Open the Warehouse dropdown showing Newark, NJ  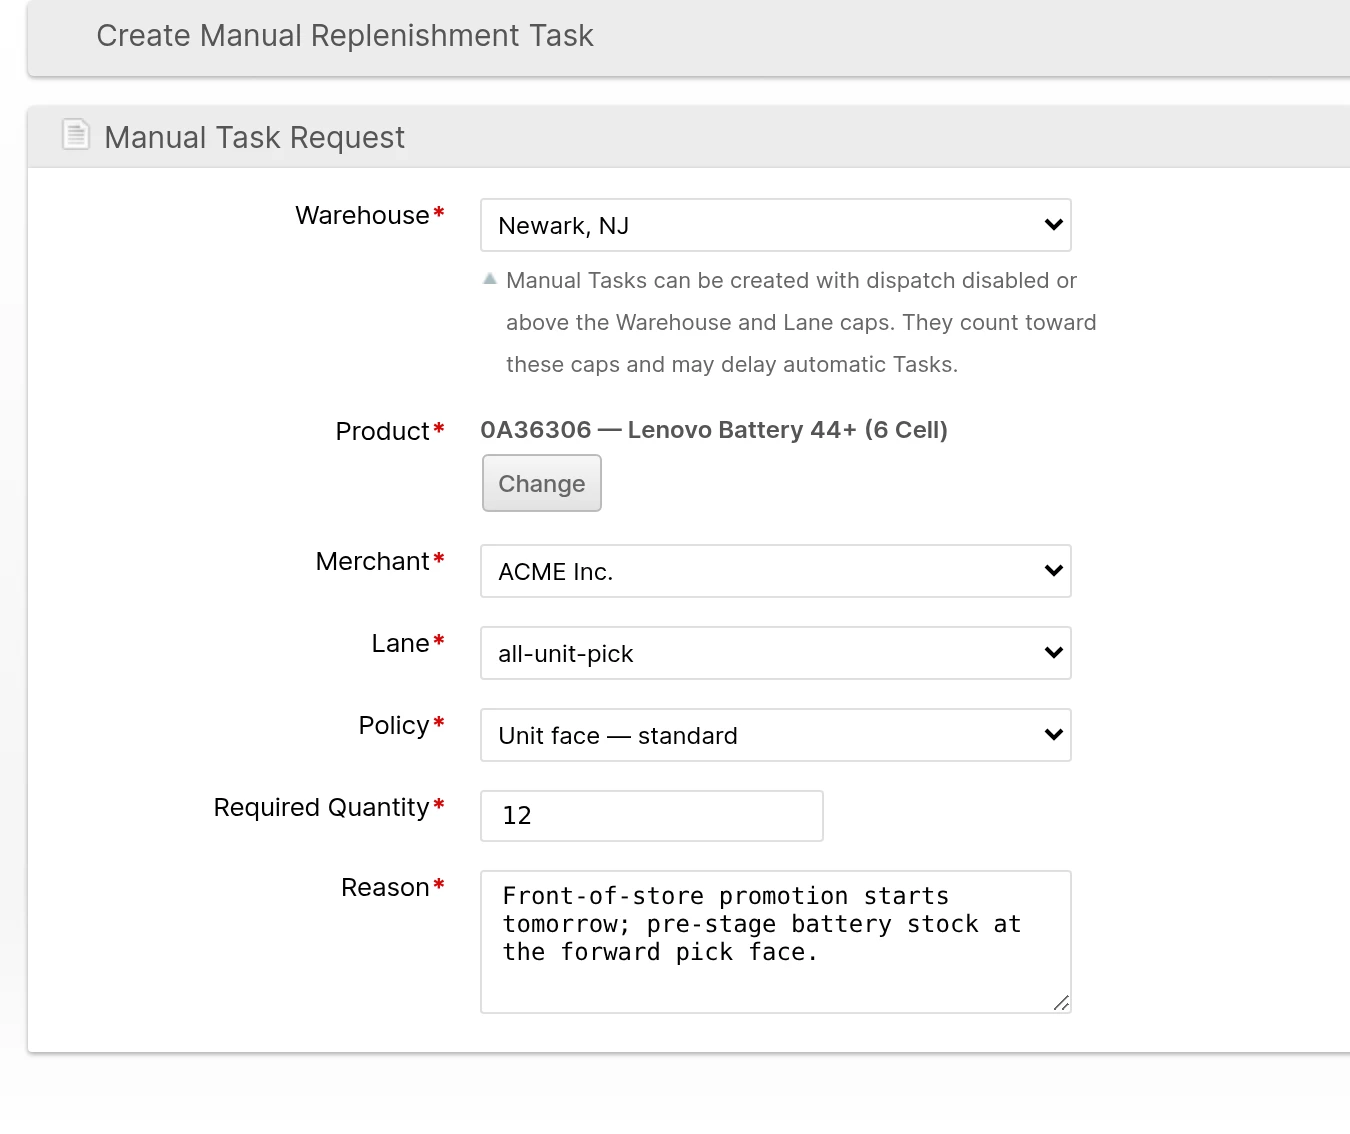776,225
